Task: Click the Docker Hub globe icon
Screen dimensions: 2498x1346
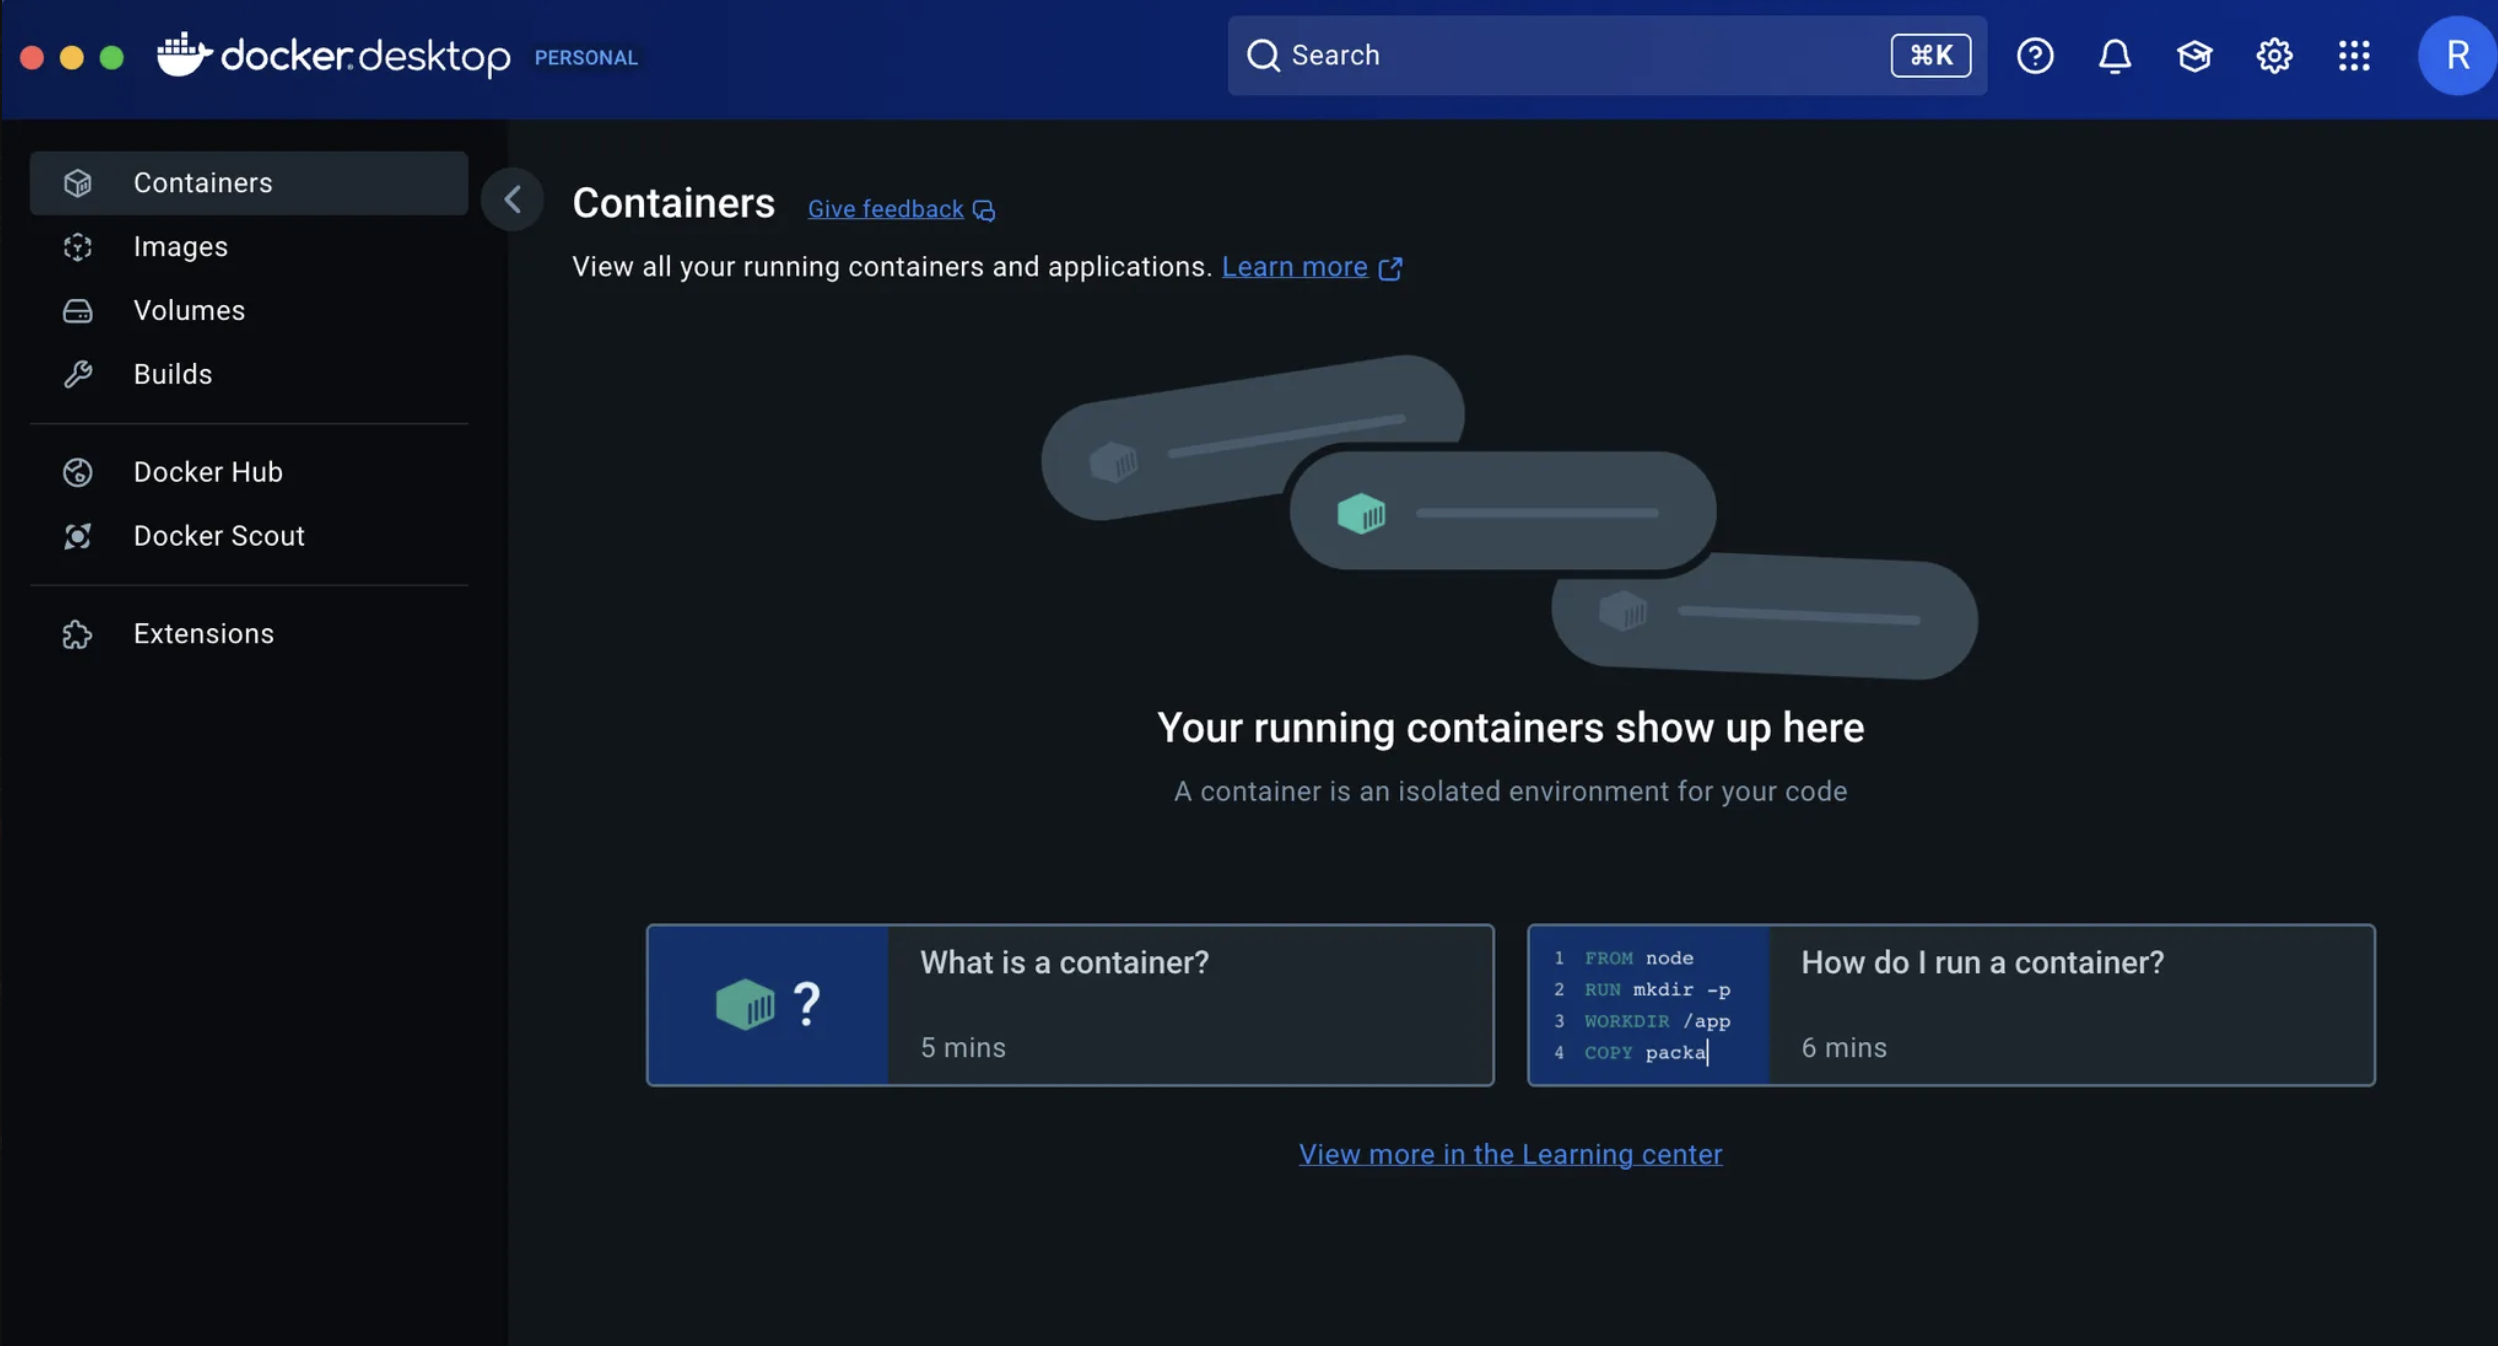Action: pyautogui.click(x=78, y=472)
